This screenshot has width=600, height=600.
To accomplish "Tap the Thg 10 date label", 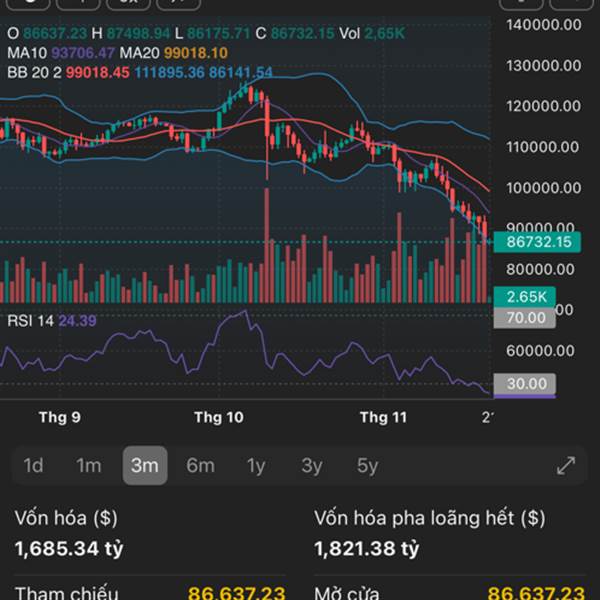I will pos(218,417).
